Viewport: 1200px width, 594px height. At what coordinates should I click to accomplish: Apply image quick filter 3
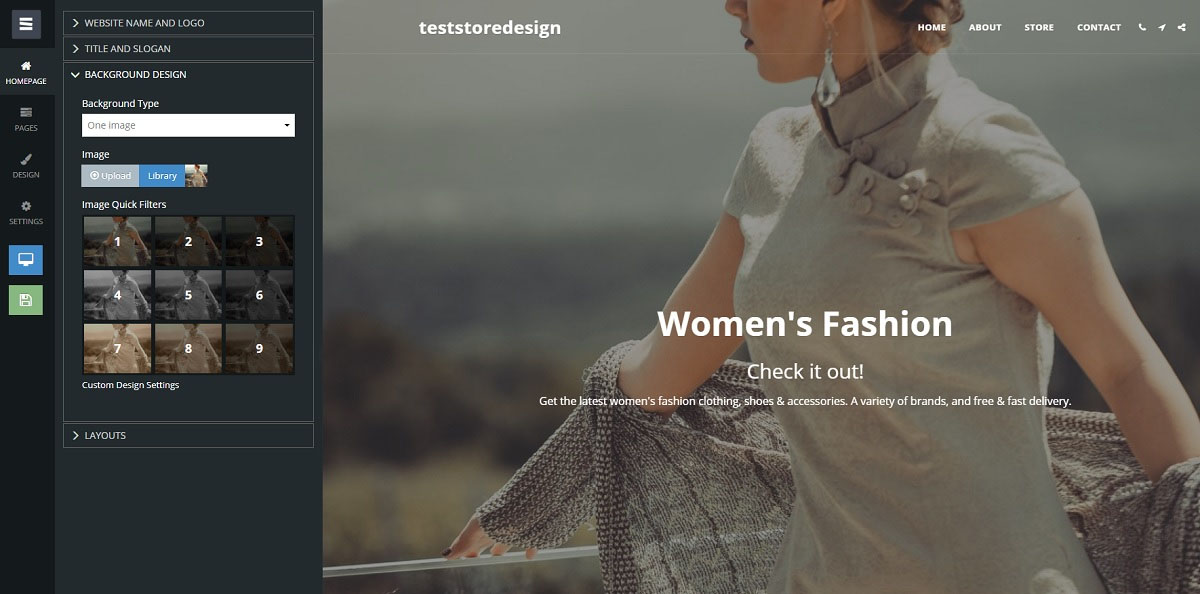click(259, 242)
